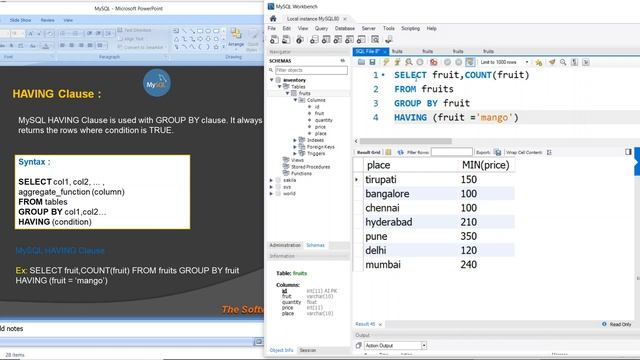The width and height of the screenshot is (640, 360).
Task: Click open SQL script icon in main toolbar
Action: [x=287, y=40]
